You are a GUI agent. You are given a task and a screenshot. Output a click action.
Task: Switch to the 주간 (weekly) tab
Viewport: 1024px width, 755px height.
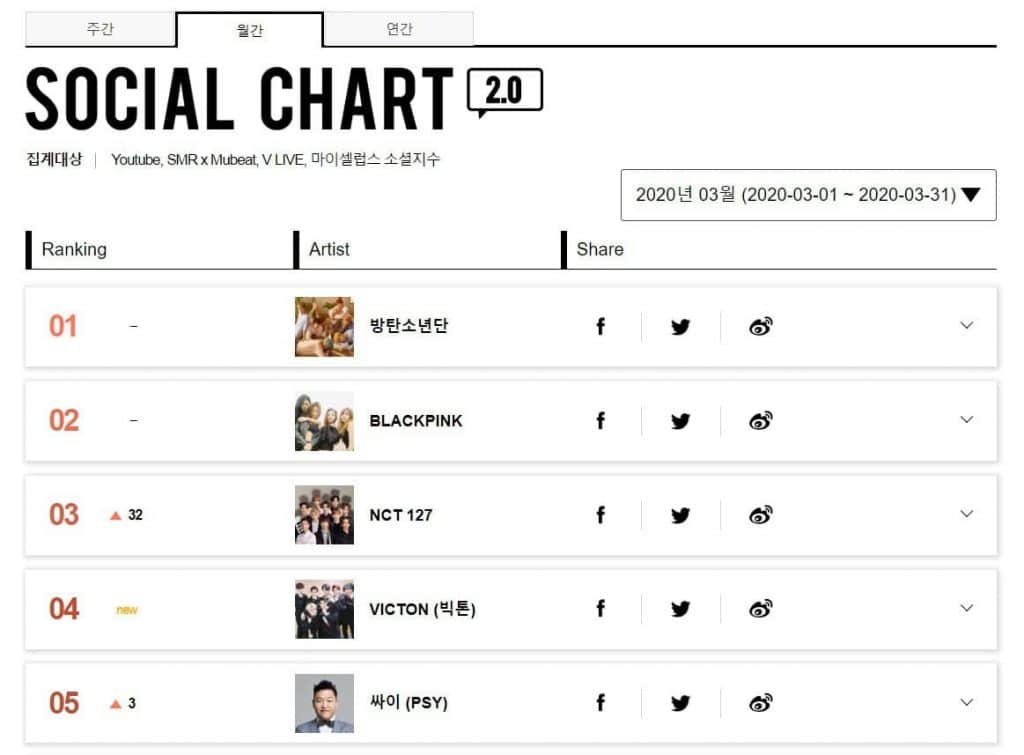tap(100, 29)
